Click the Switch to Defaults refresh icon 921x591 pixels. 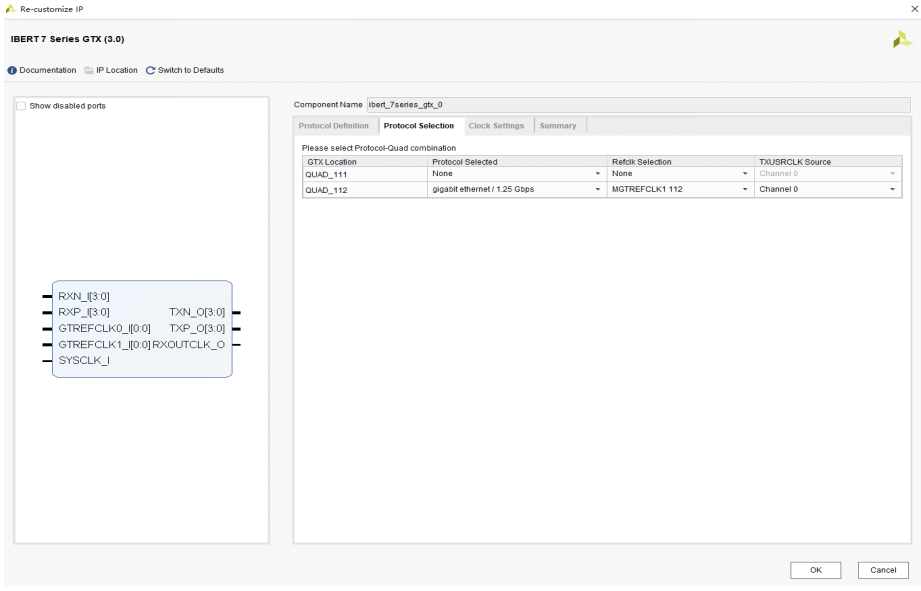150,70
